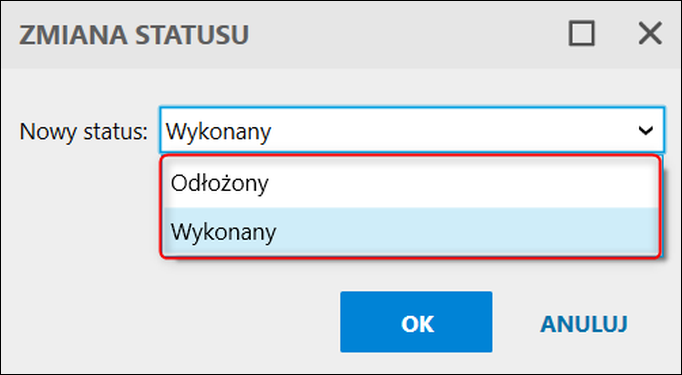Viewport: 682px width, 375px height.
Task: Click the empty title bar area beside ZMIANA STATUSU
Action: pos(405,35)
